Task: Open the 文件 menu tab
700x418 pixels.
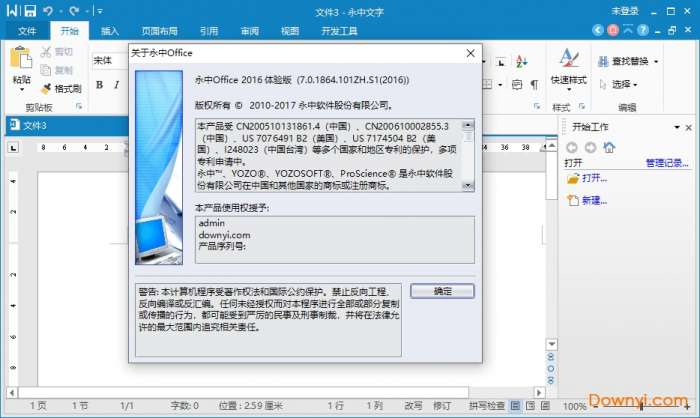Action: pos(27,31)
